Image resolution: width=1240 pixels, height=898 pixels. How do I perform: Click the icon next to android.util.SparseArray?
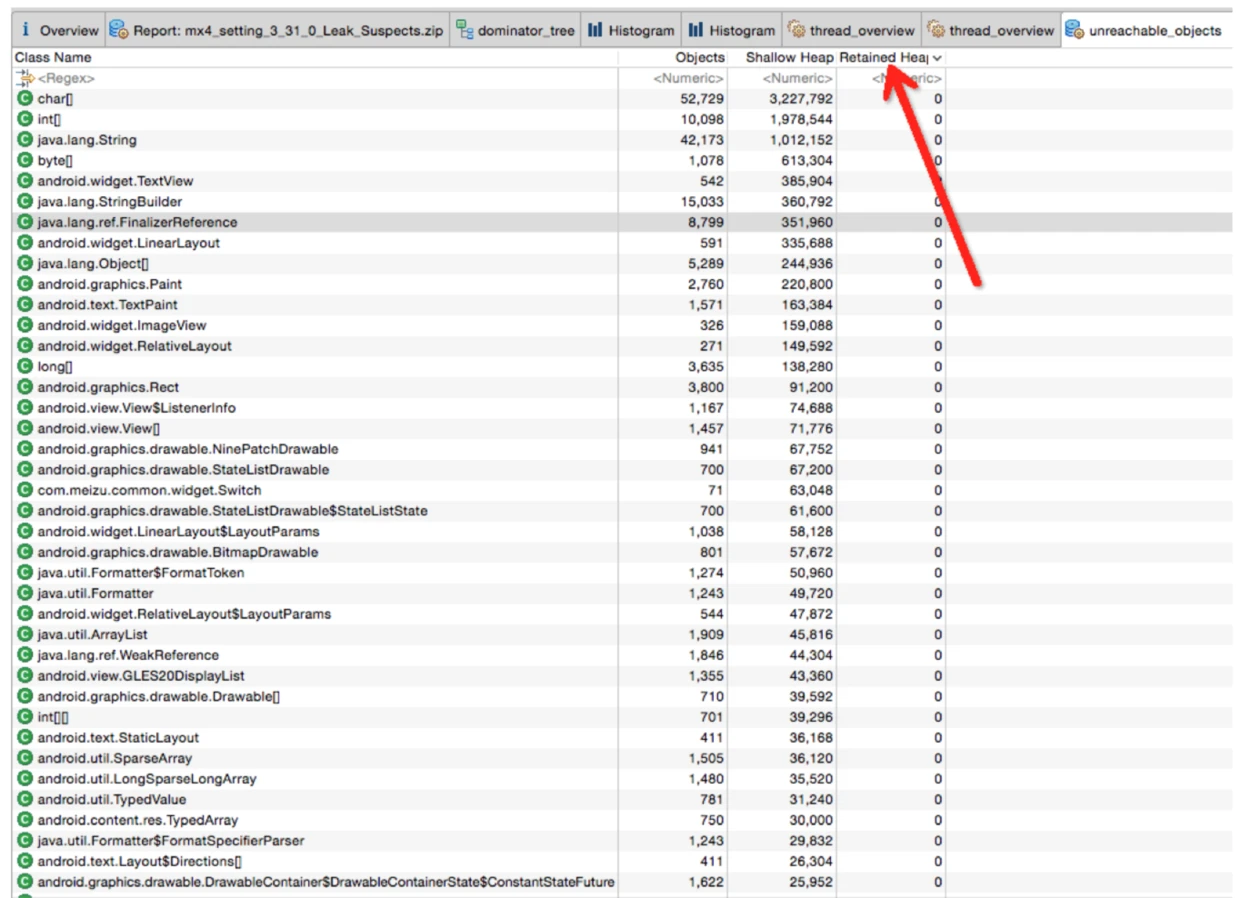(25, 758)
